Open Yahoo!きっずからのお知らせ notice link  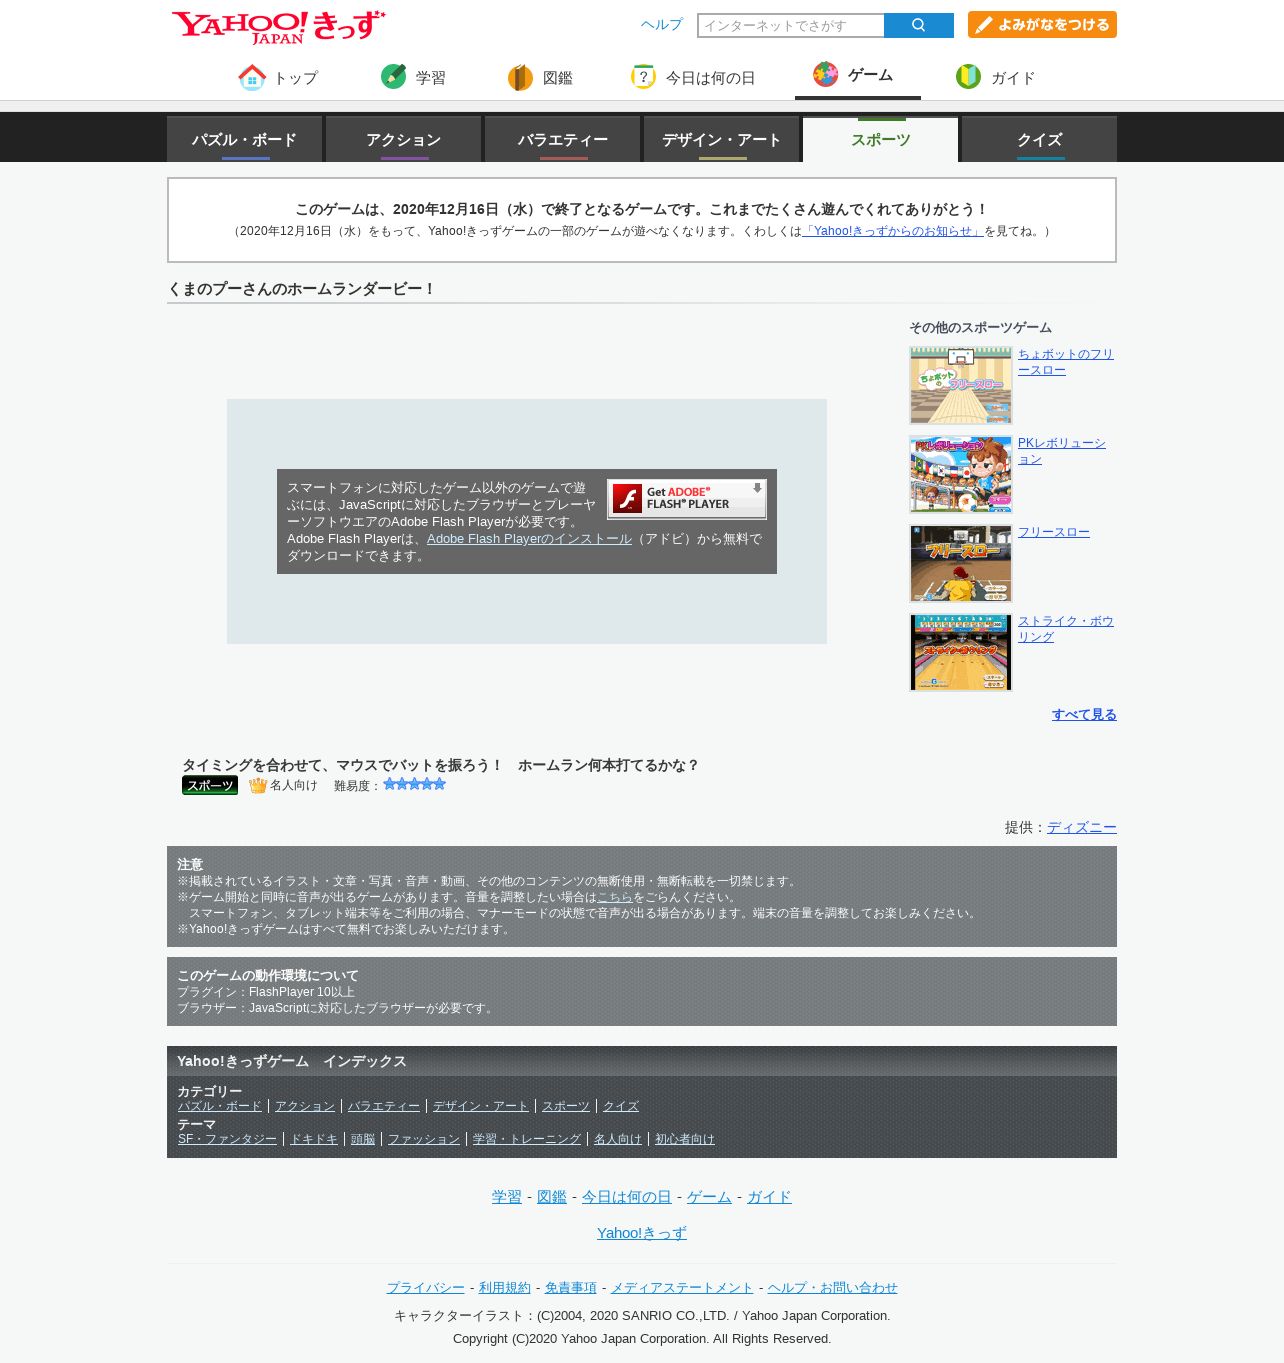tap(893, 231)
